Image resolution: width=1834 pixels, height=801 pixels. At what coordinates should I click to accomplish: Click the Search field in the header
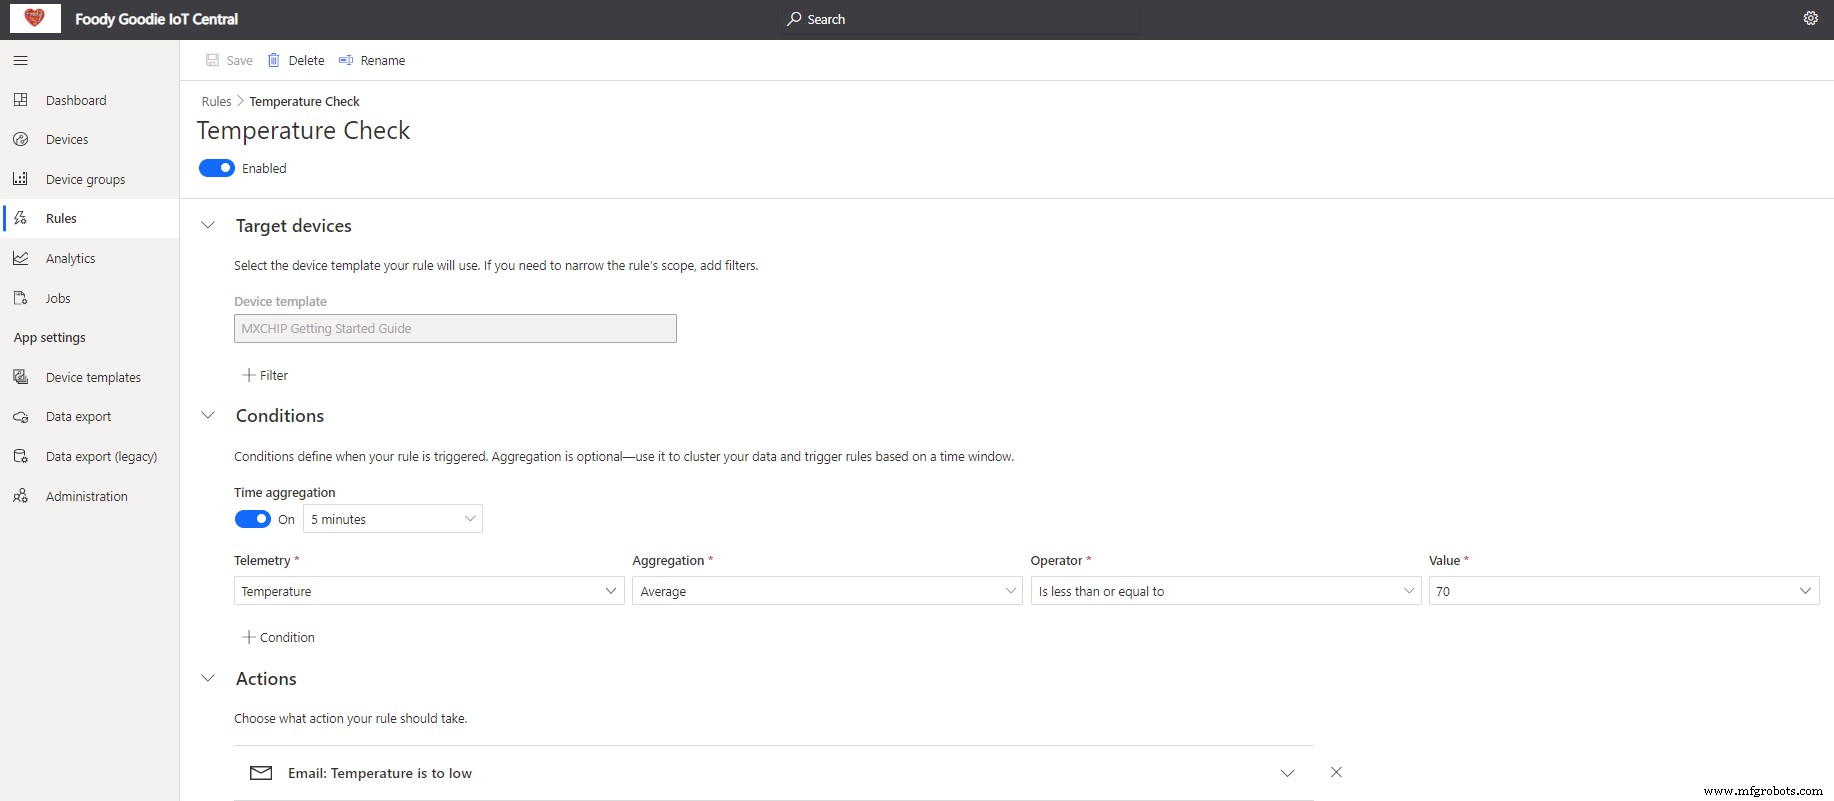click(x=959, y=19)
